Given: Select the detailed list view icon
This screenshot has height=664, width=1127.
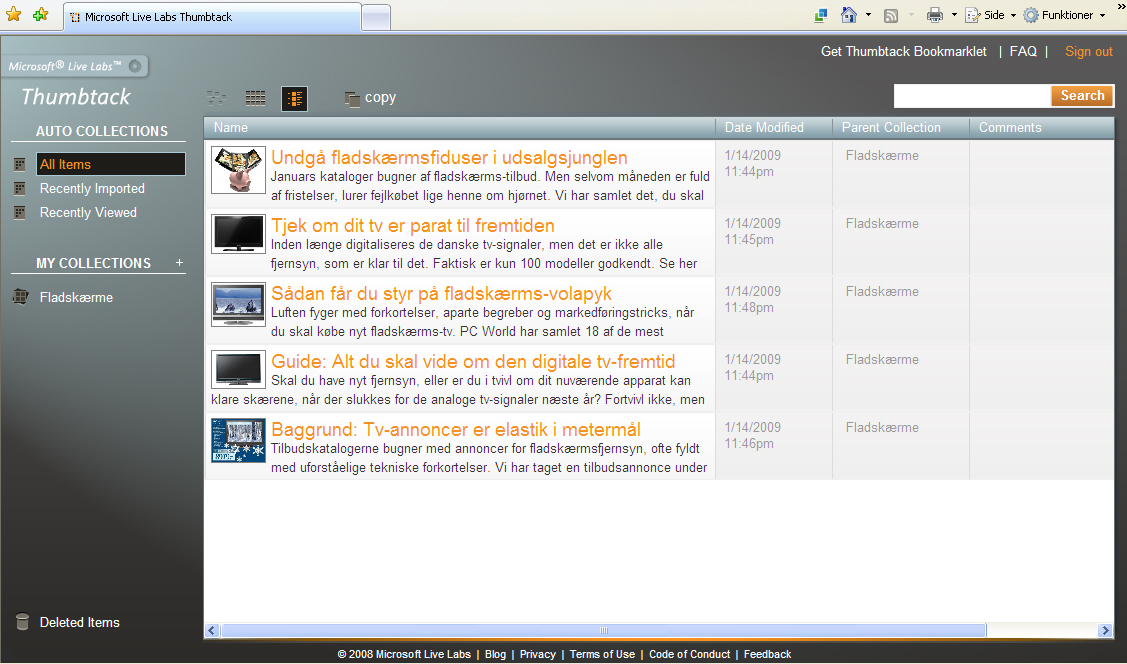Looking at the screenshot, I should tap(295, 99).
